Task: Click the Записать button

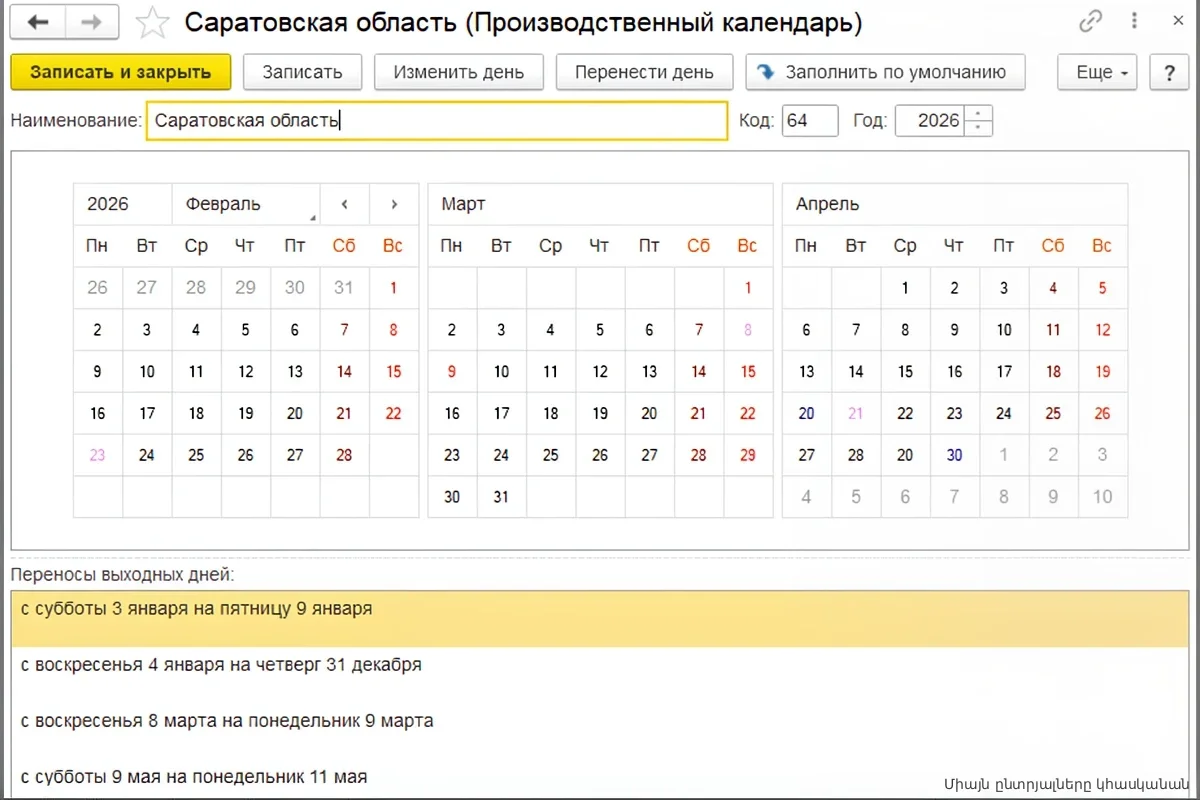Action: tap(302, 72)
